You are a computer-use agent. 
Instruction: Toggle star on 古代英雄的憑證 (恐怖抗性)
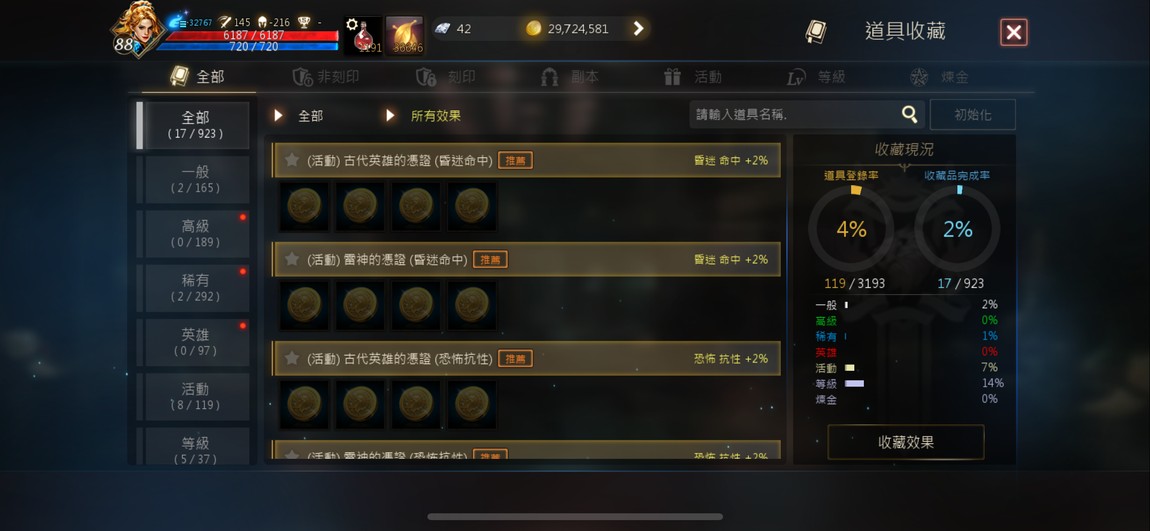291,358
